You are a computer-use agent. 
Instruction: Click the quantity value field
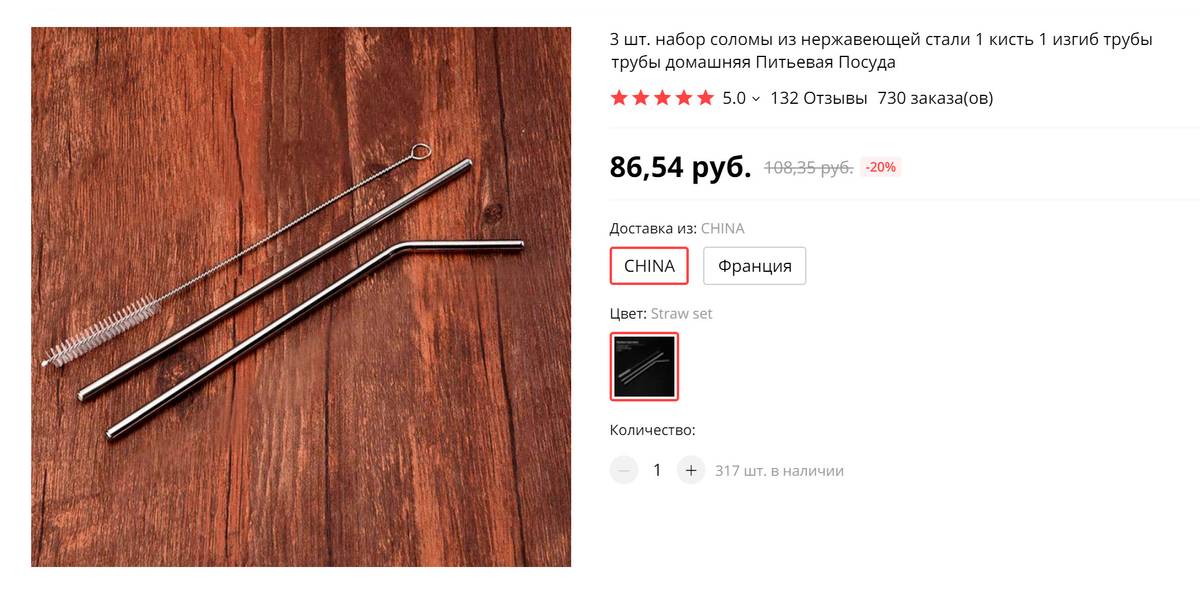point(657,470)
